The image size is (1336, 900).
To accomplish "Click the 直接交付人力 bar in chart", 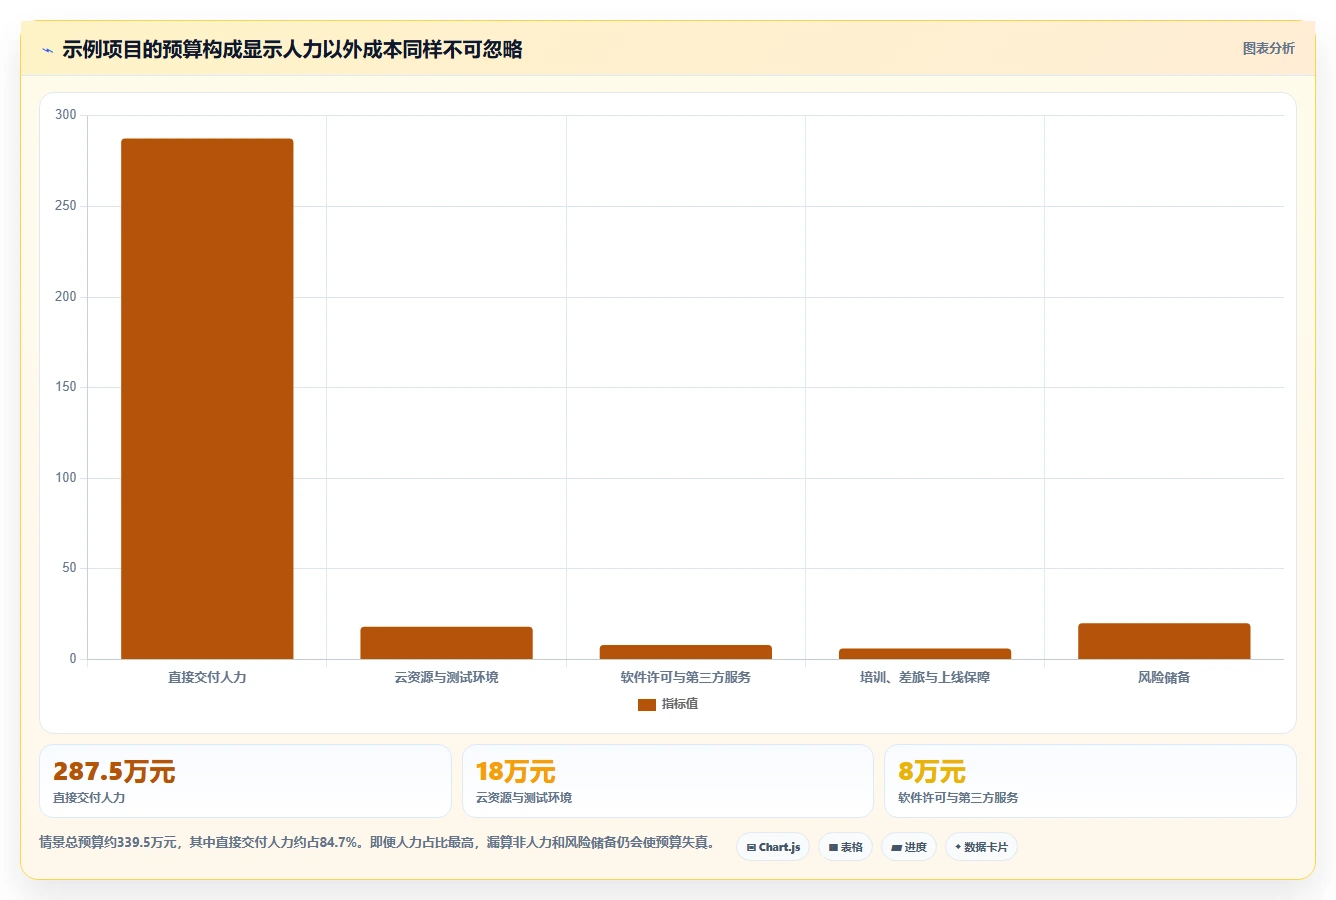I will tap(207, 399).
